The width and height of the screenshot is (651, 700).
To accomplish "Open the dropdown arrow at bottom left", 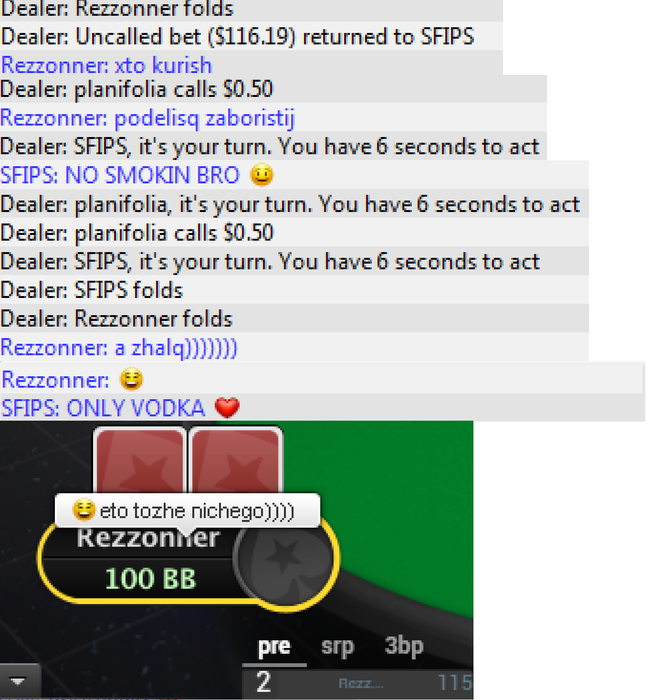I will coord(20,681).
